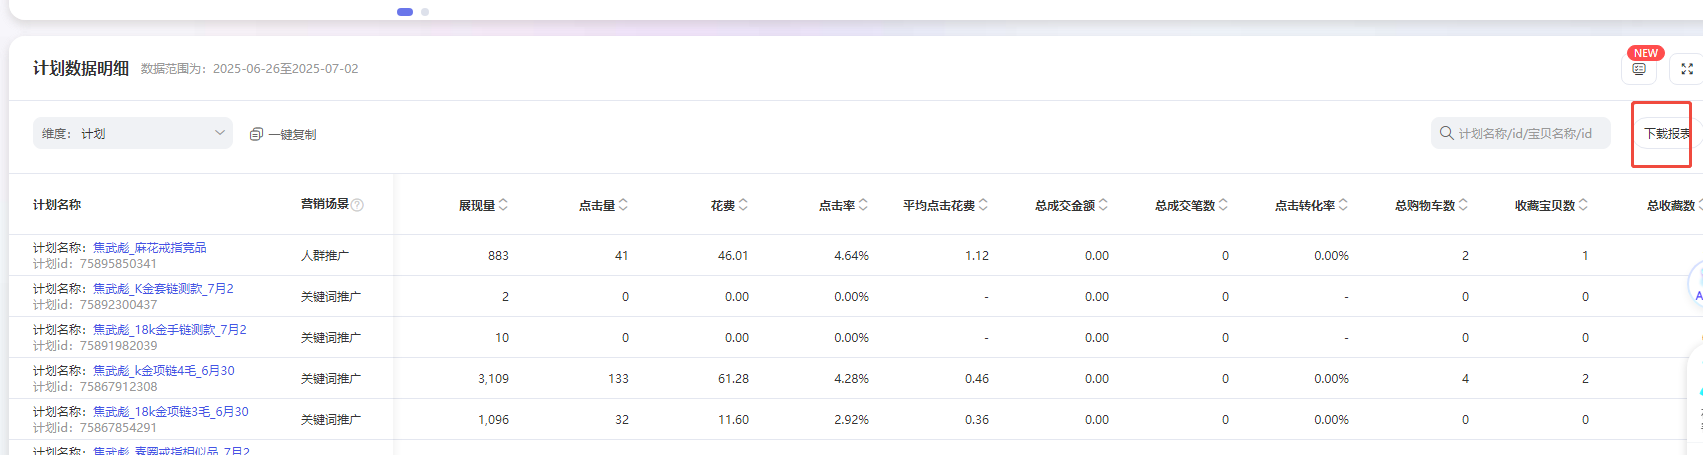Sort by 总成交金额 column
This screenshot has width=1703, height=455.
pyautogui.click(x=1104, y=205)
